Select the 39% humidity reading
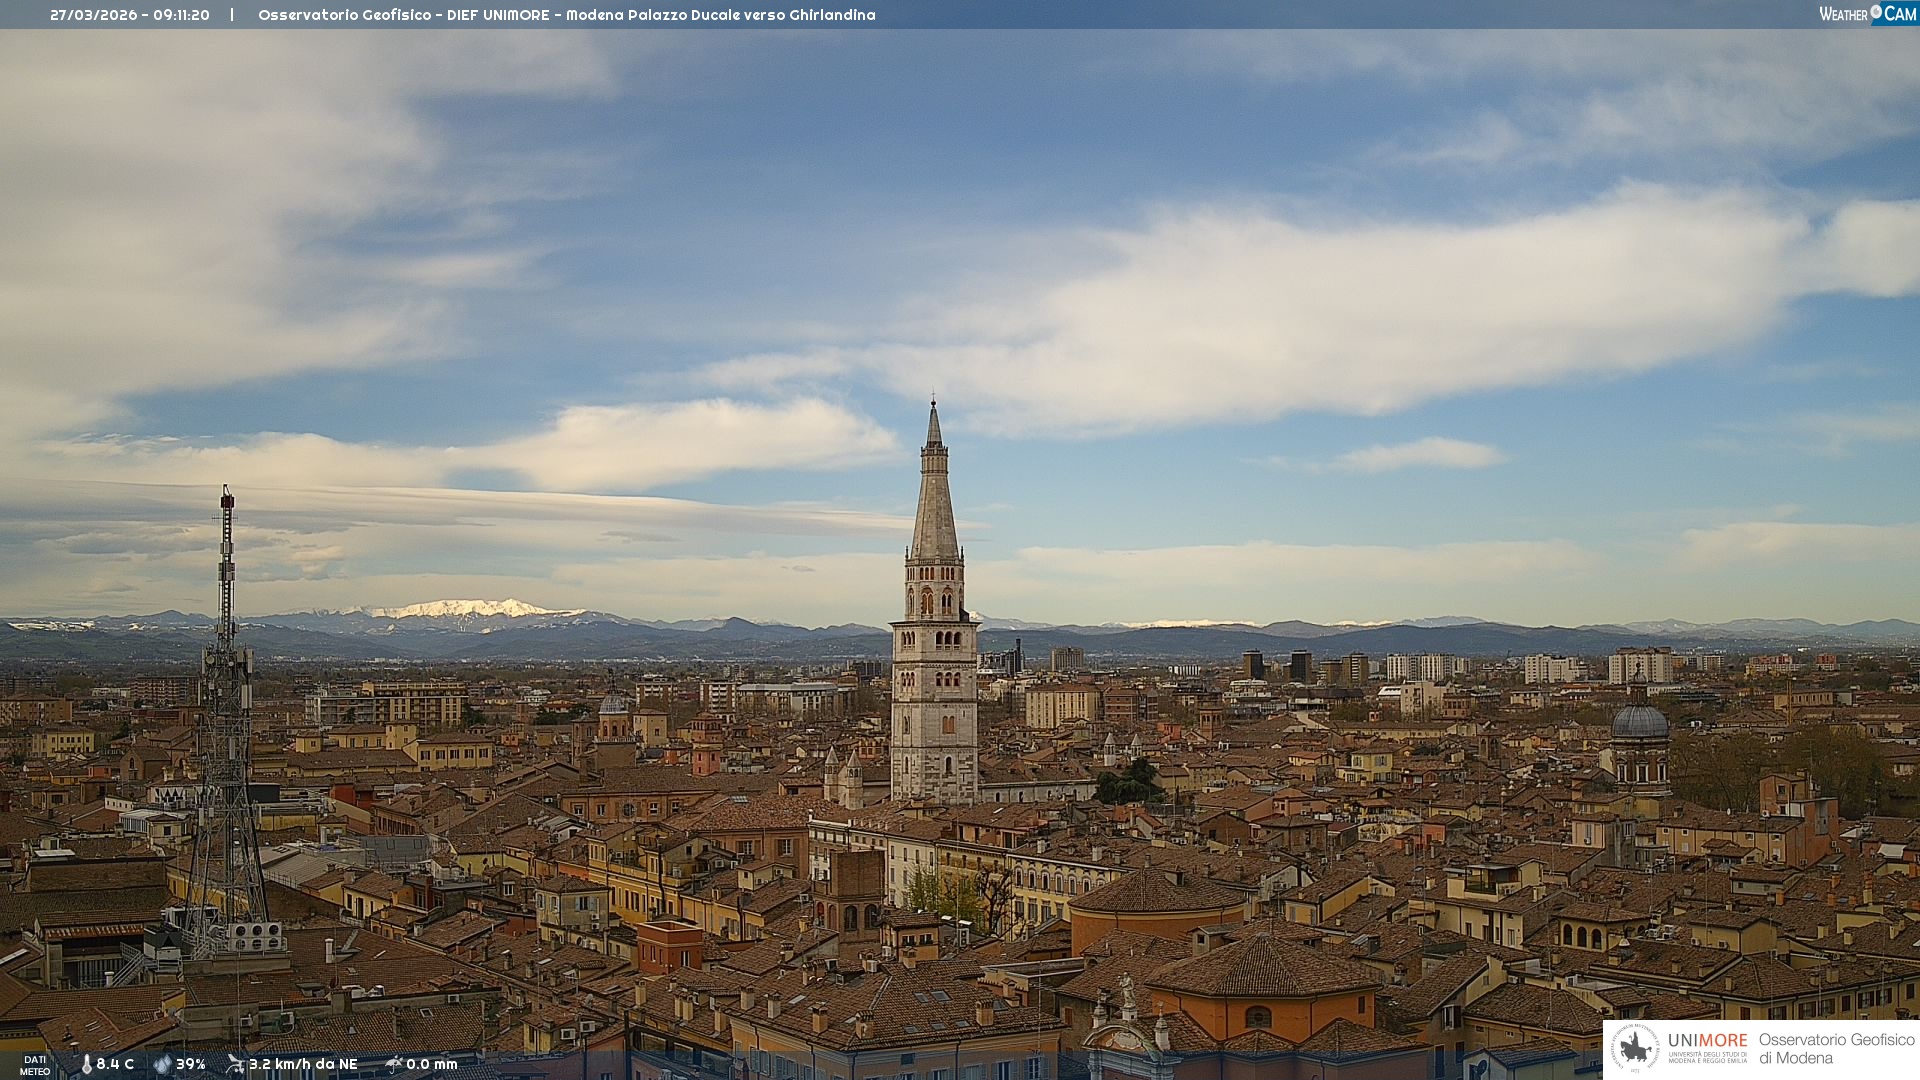The width and height of the screenshot is (1920, 1080). (x=191, y=1064)
